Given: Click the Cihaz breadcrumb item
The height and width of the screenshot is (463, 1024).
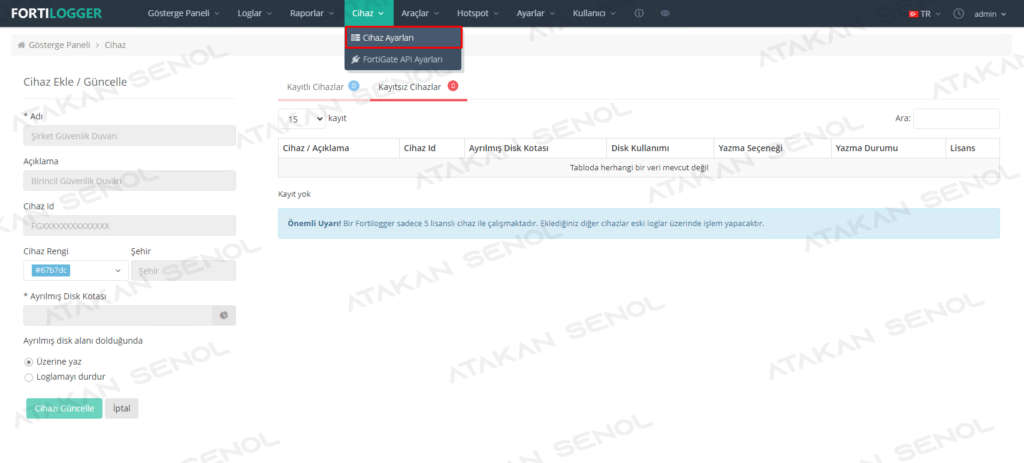Looking at the screenshot, I should (x=115, y=45).
